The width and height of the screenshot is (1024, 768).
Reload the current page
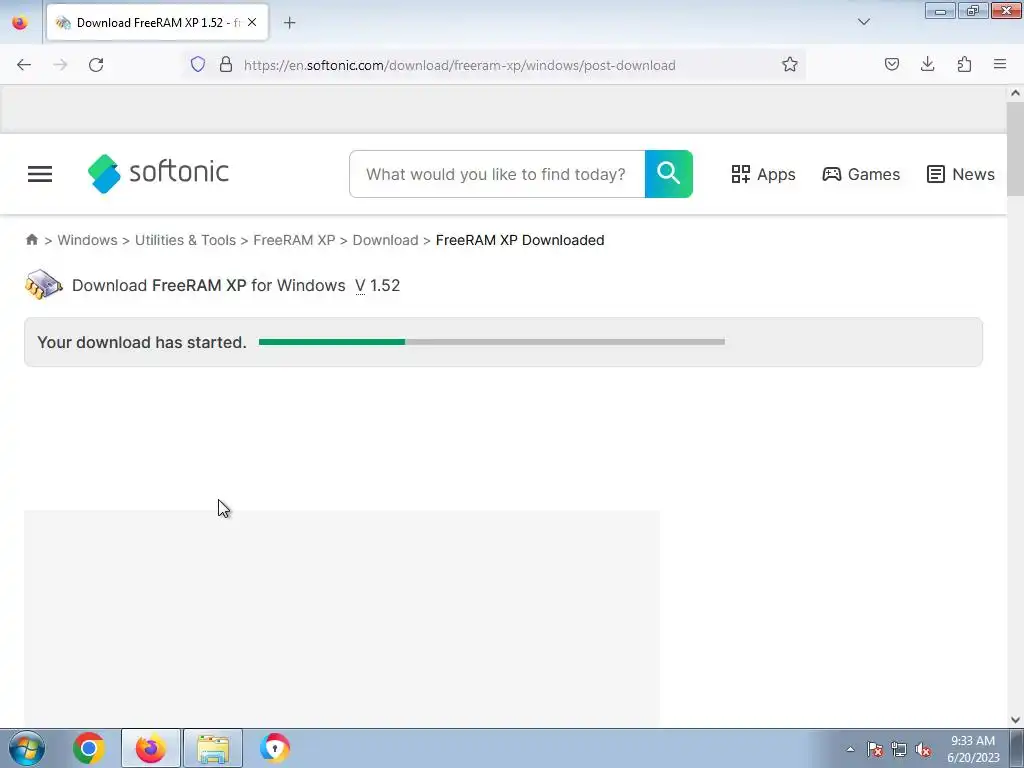click(x=96, y=65)
